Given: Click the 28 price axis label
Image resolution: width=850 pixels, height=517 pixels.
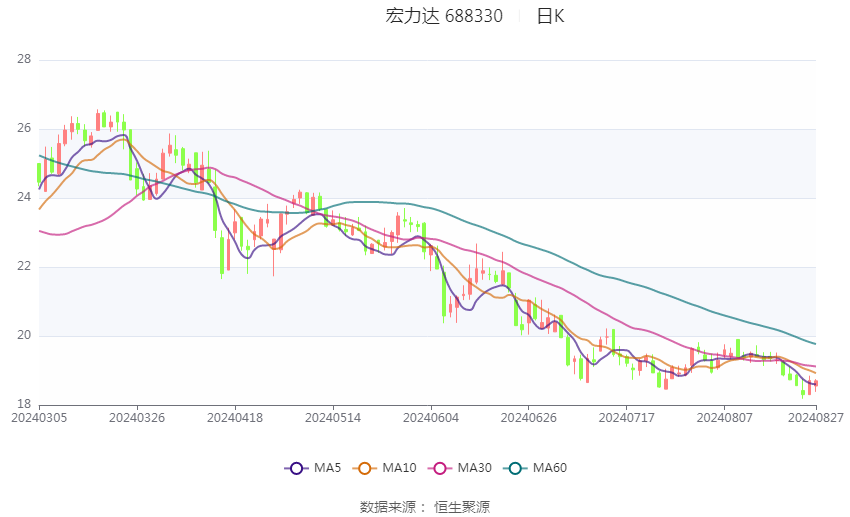Looking at the screenshot, I should (24, 60).
